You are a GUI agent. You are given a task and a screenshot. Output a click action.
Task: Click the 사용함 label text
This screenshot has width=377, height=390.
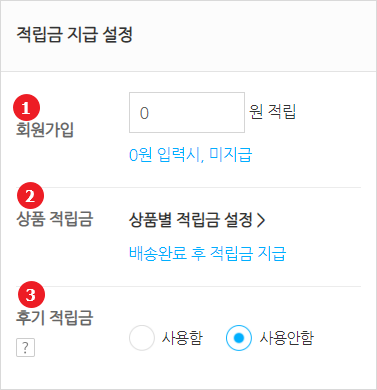[x=182, y=338]
